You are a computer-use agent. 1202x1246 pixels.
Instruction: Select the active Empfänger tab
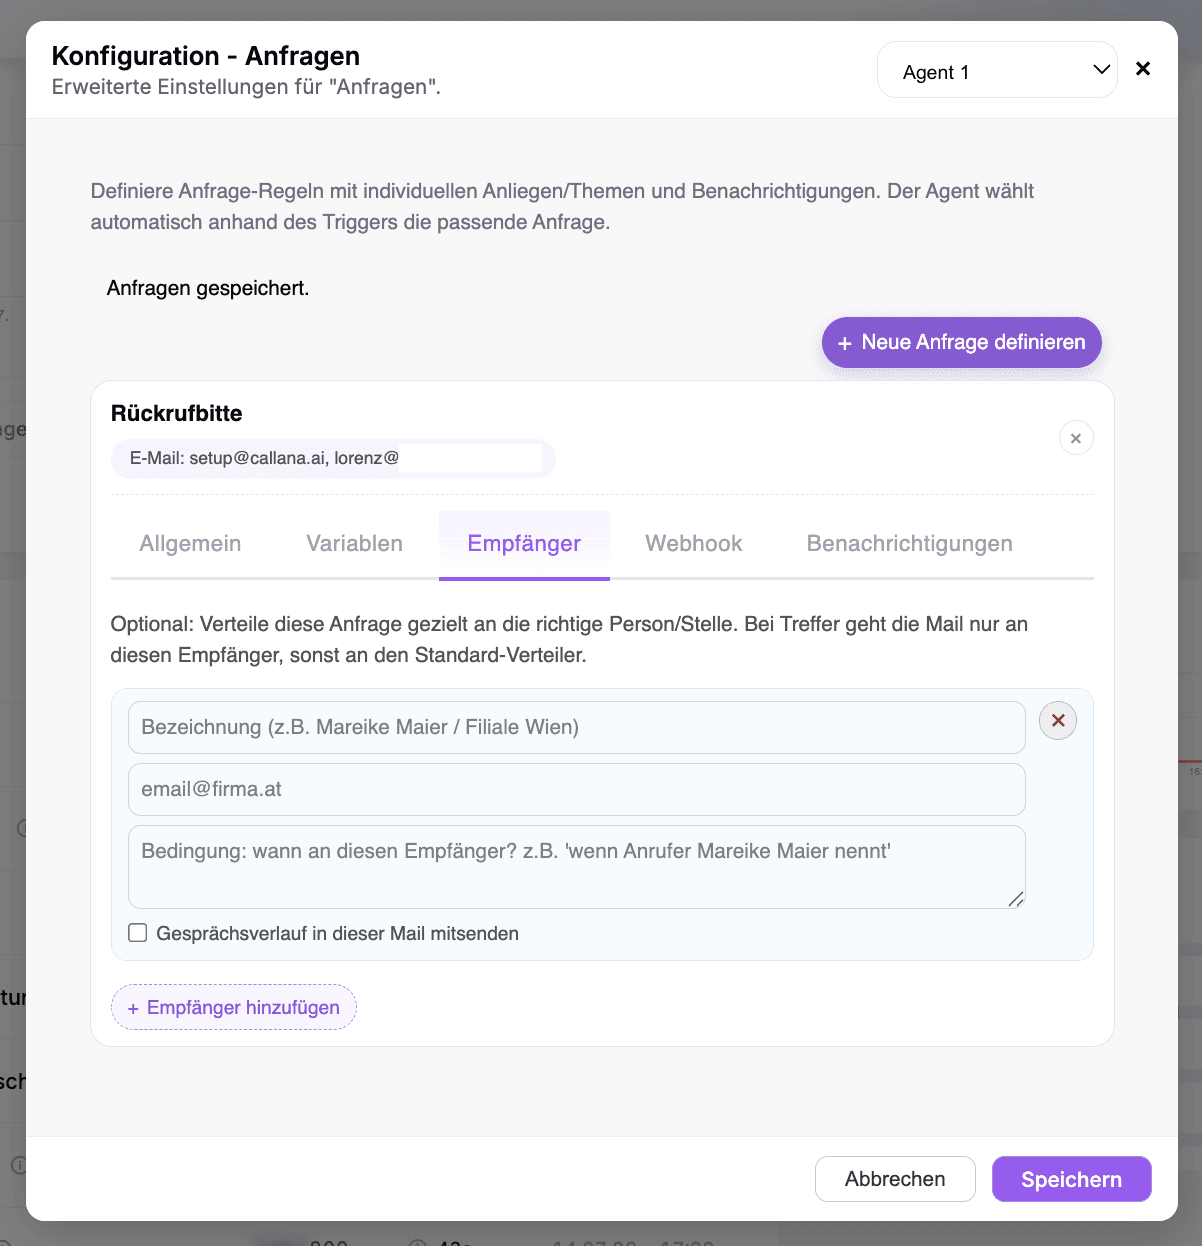[524, 544]
